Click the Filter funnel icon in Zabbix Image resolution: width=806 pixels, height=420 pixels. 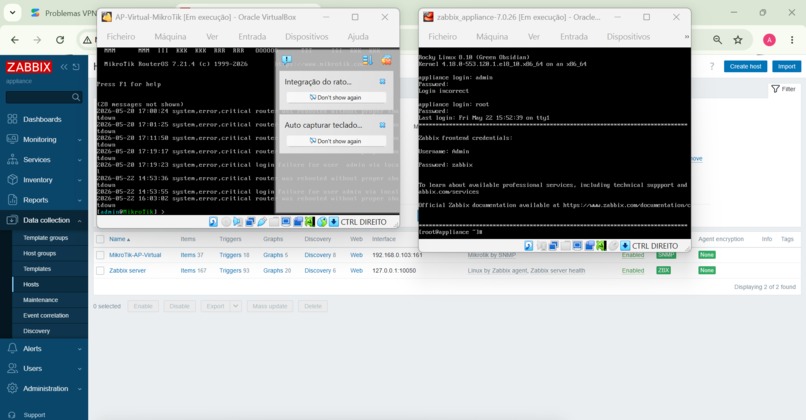click(x=775, y=89)
